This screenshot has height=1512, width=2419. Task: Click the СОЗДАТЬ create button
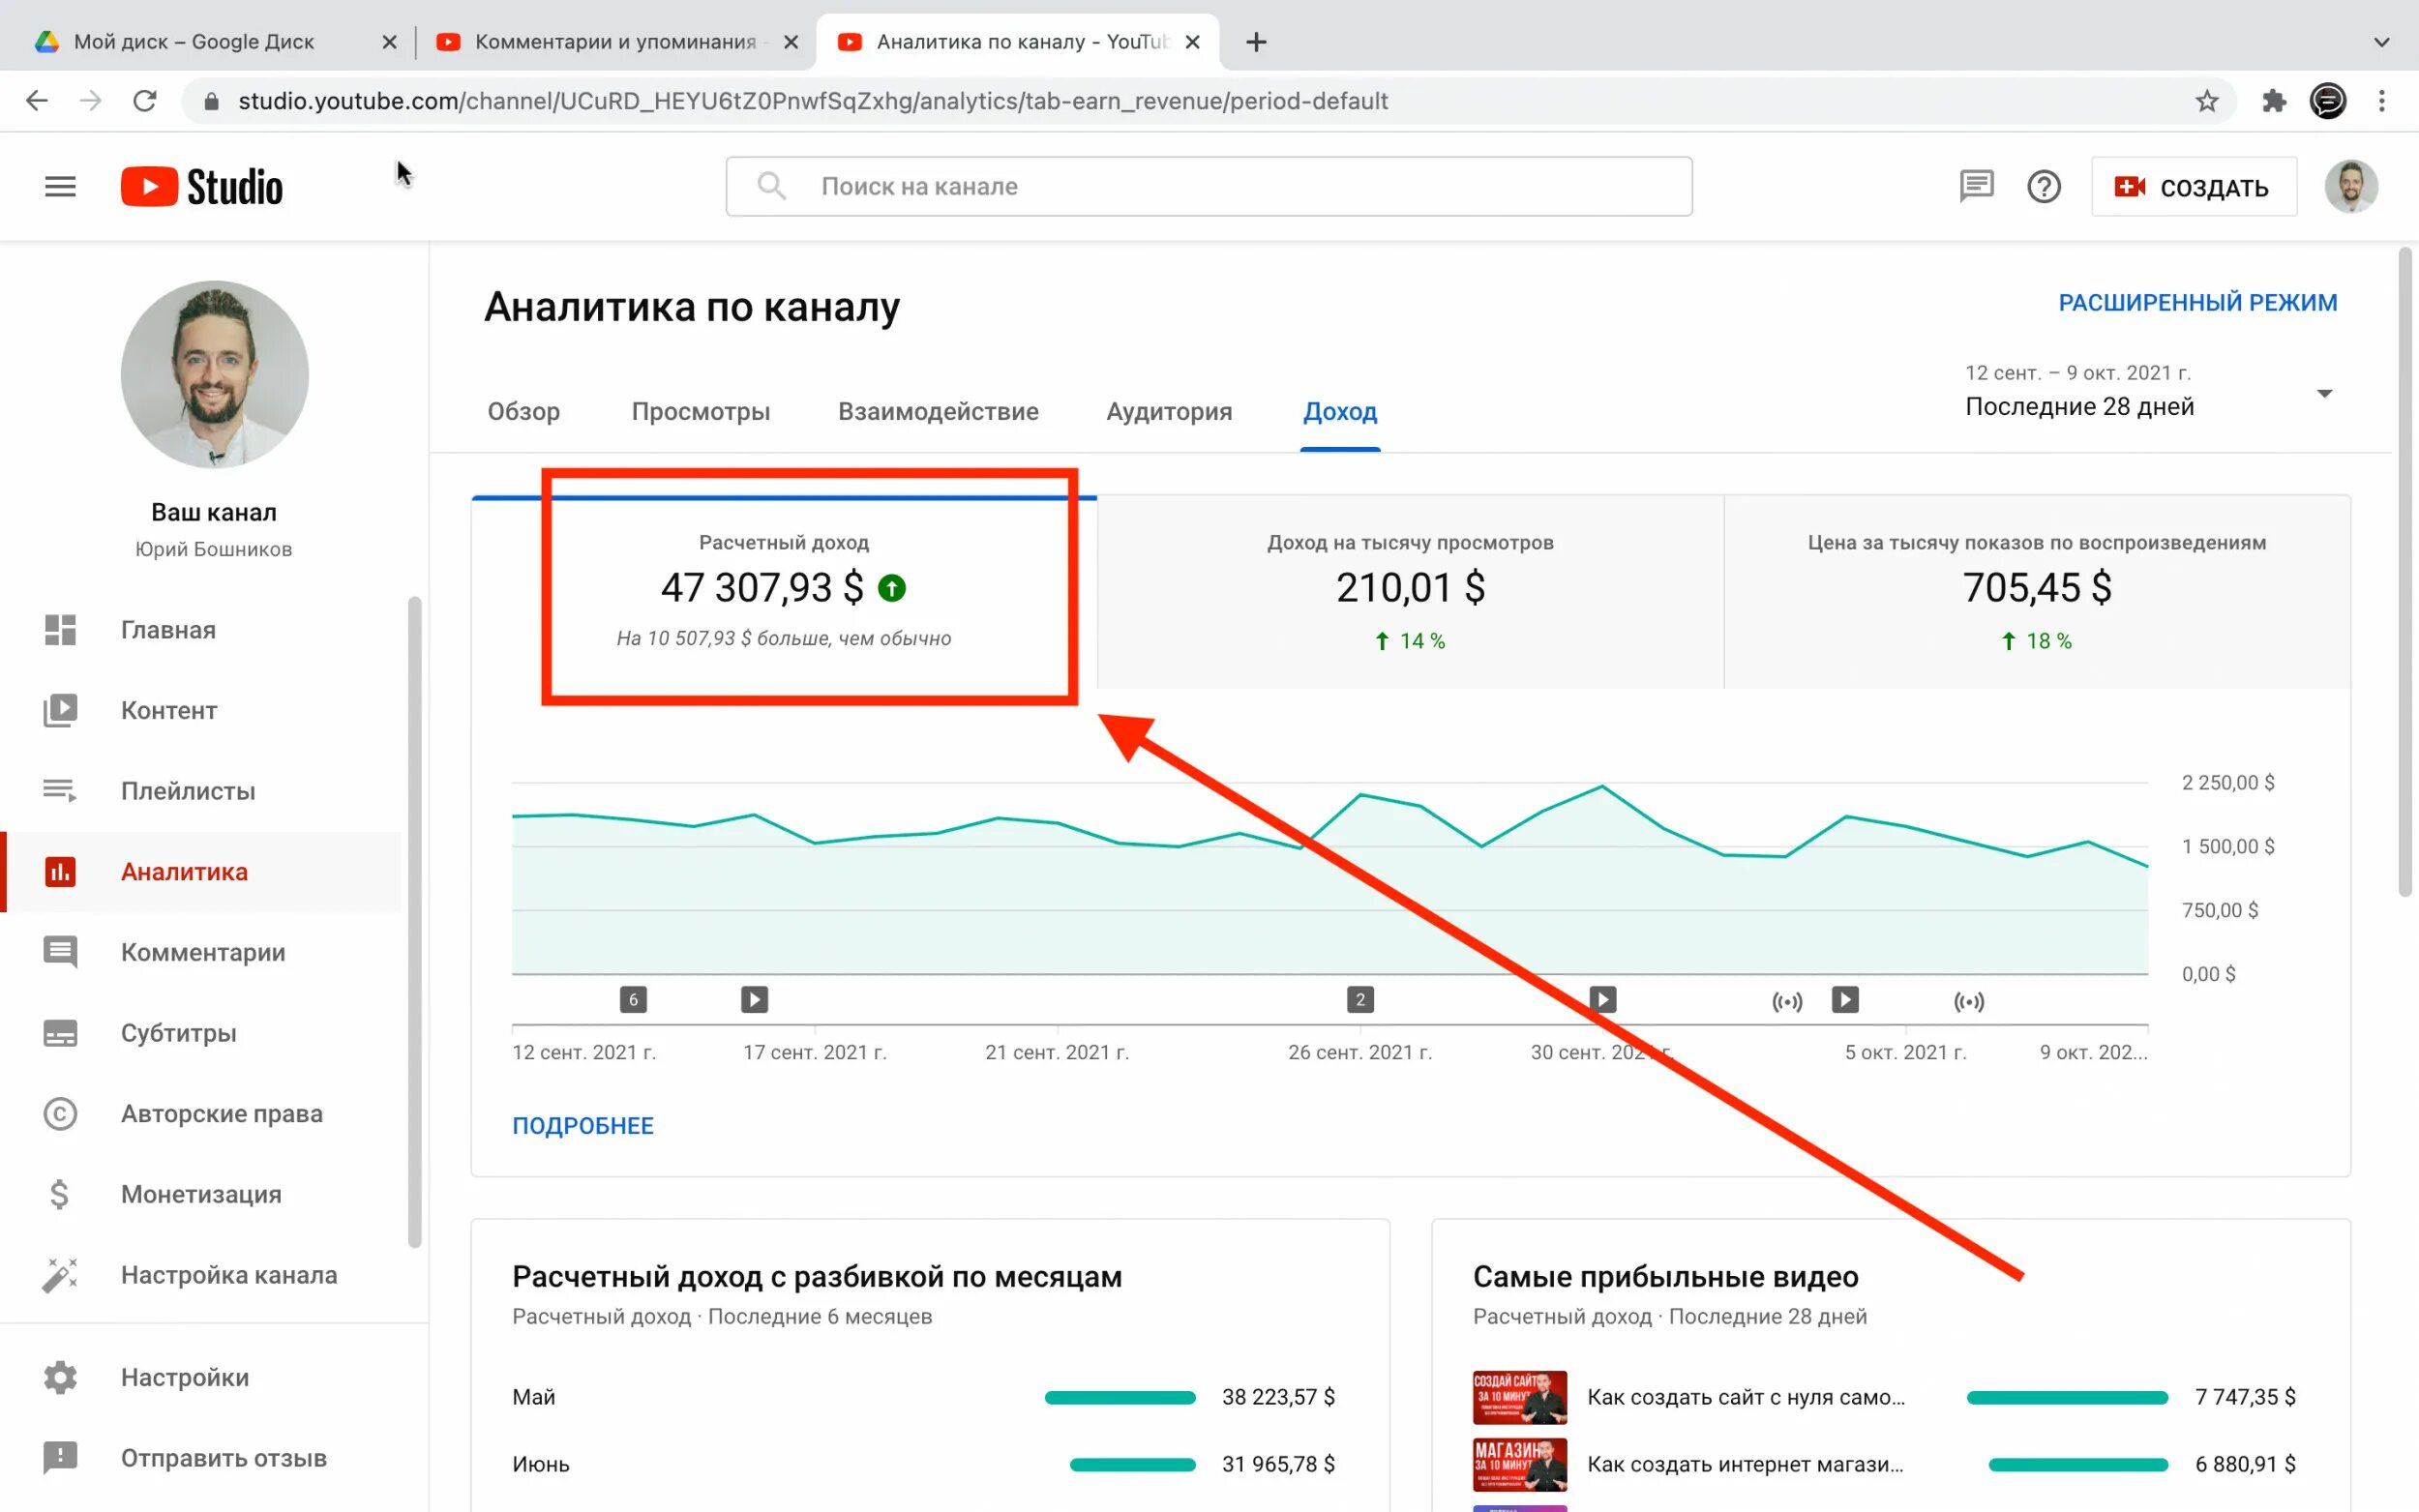point(2193,187)
